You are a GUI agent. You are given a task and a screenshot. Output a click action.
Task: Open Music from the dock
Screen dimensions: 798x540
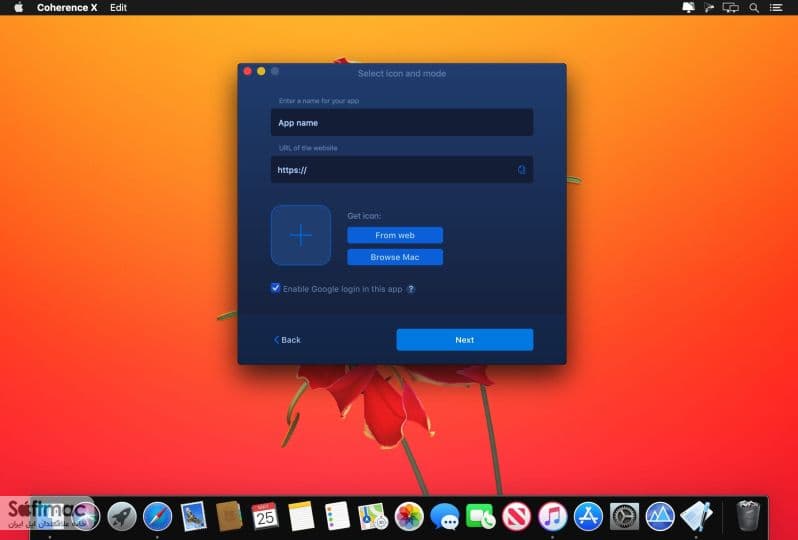(552, 516)
